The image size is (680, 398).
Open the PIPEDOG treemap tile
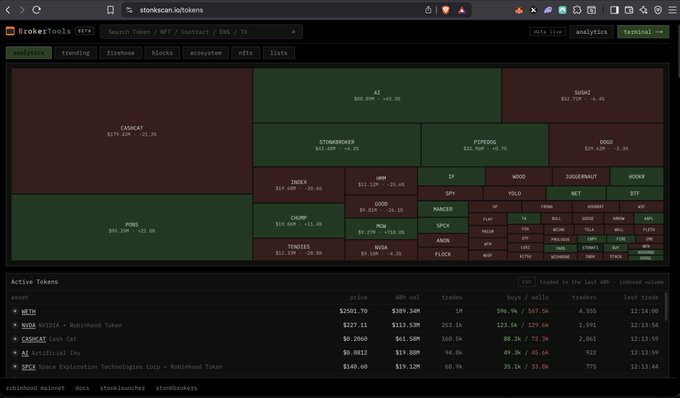(485, 145)
